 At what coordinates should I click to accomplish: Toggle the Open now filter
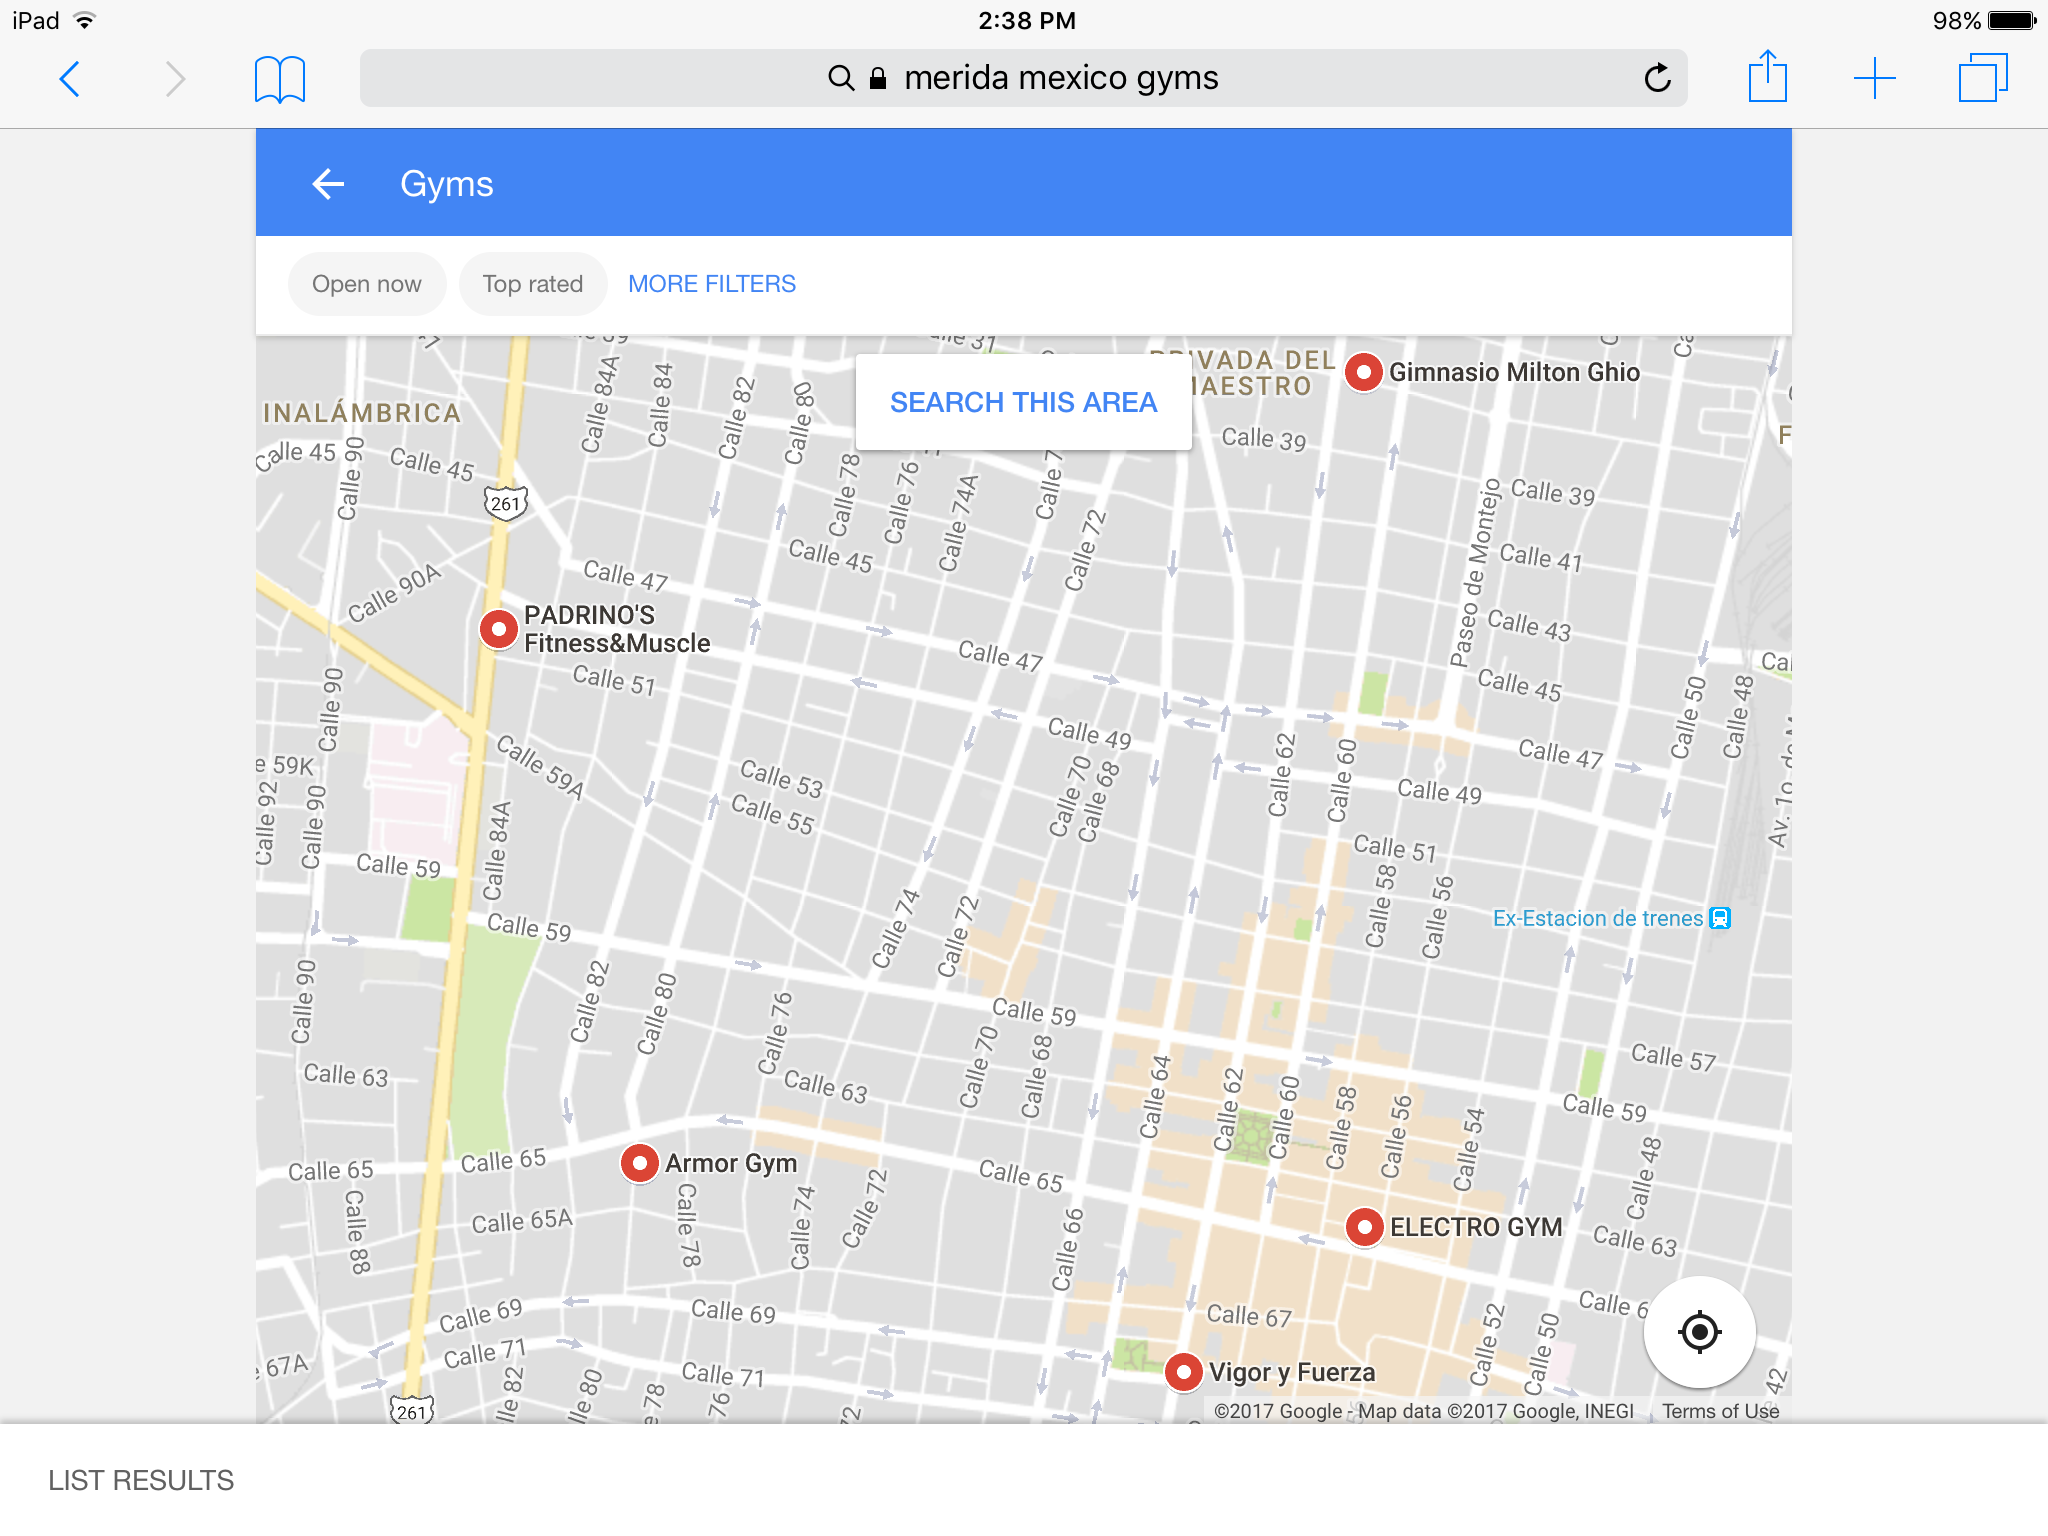pos(366,284)
